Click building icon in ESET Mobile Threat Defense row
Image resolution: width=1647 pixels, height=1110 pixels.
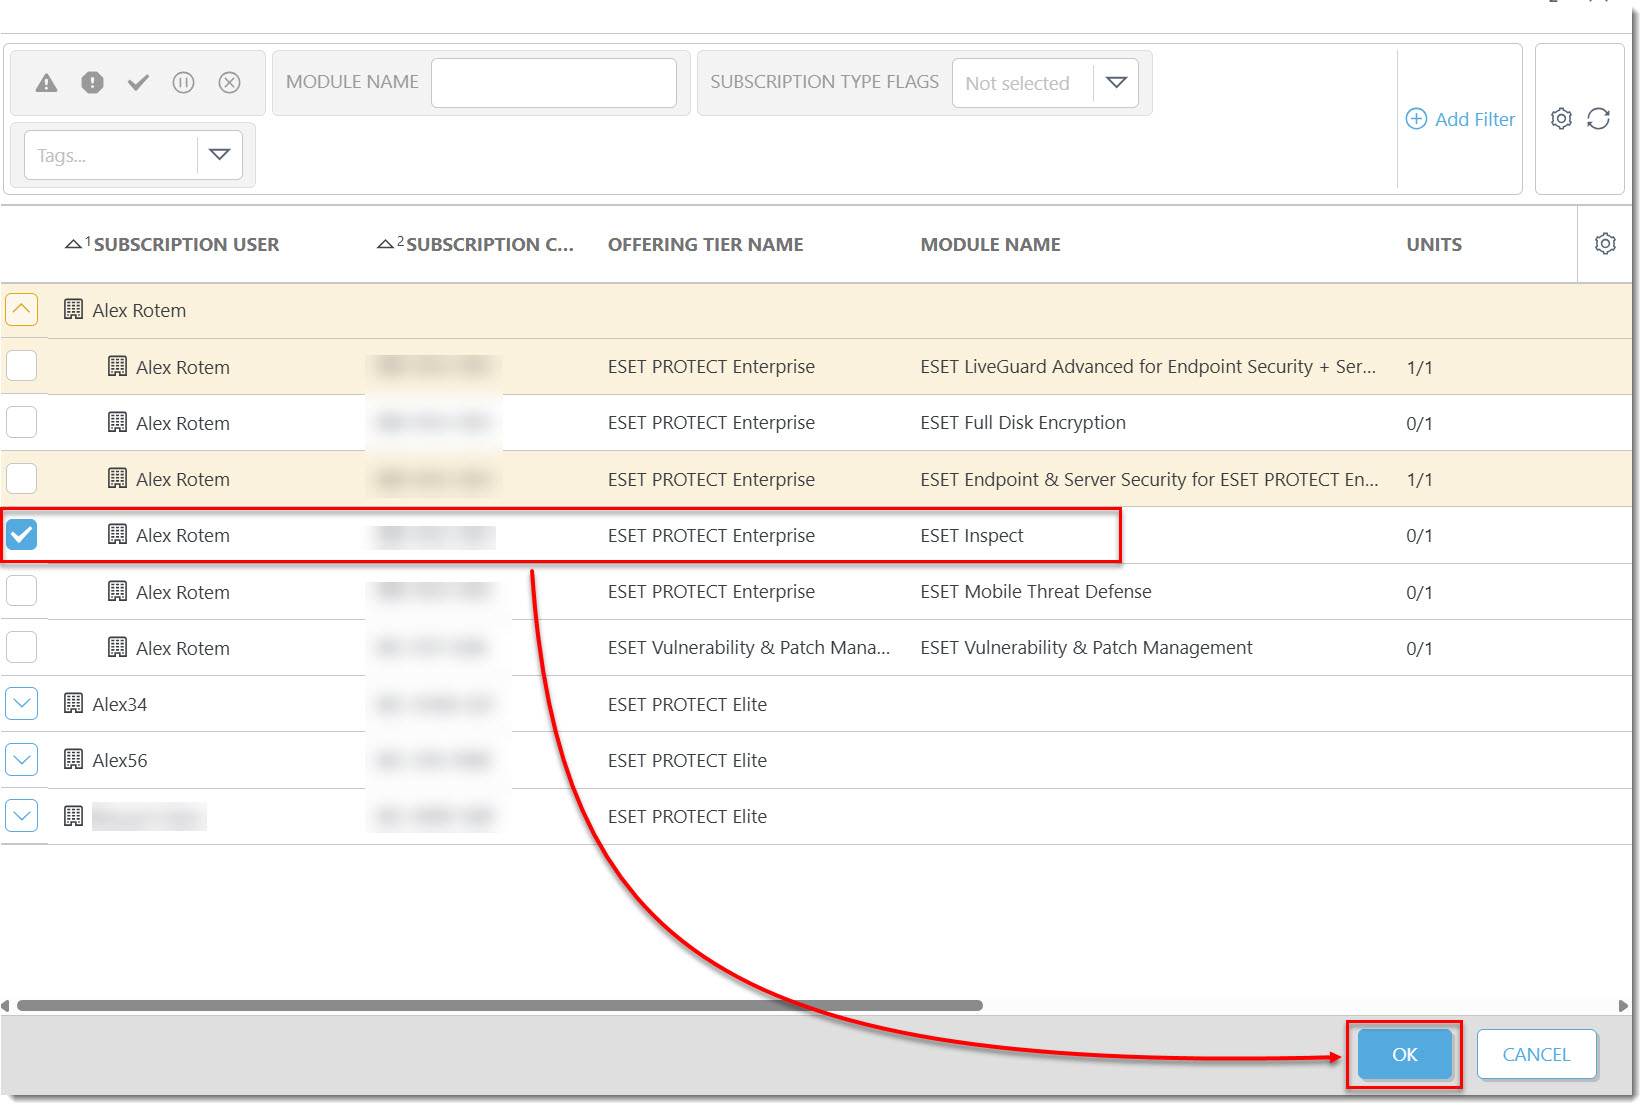click(x=117, y=592)
